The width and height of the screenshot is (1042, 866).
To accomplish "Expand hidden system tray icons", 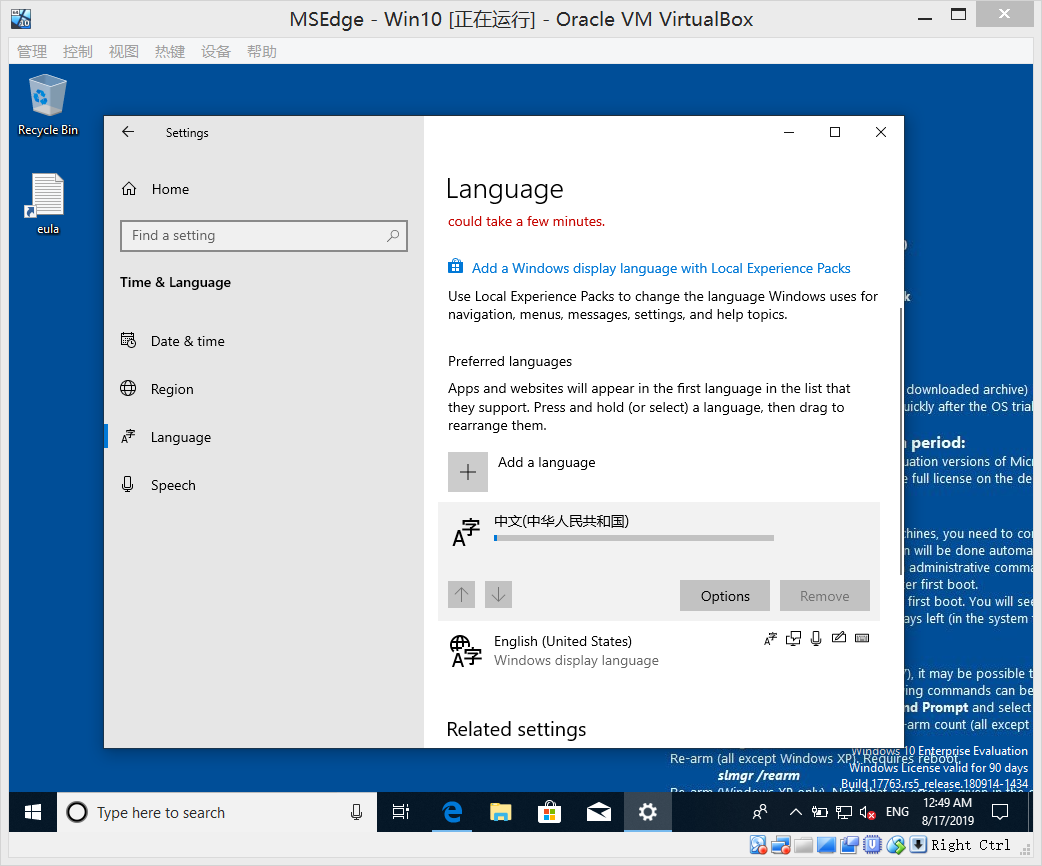I will pyautogui.click(x=795, y=812).
